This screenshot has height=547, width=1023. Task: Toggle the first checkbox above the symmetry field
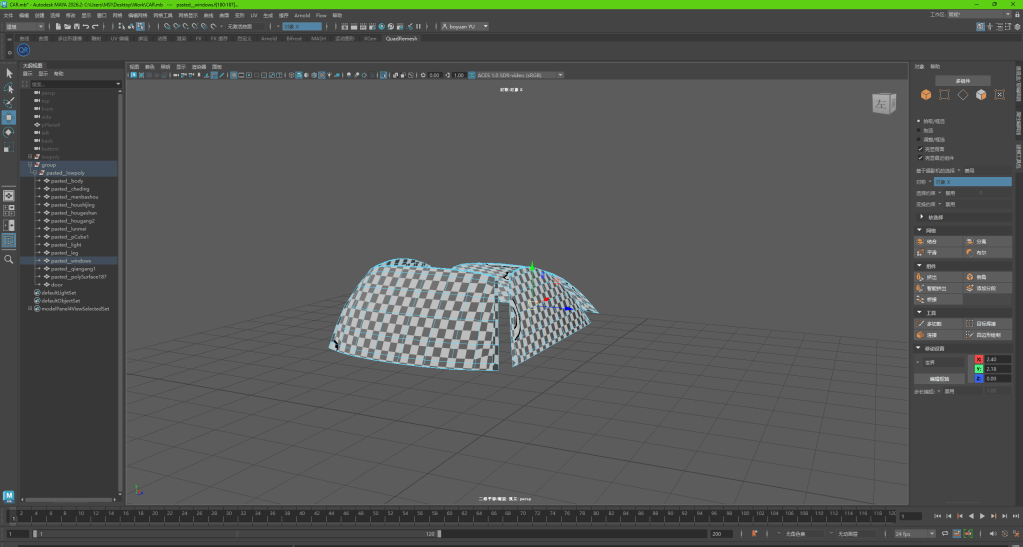pos(920,149)
